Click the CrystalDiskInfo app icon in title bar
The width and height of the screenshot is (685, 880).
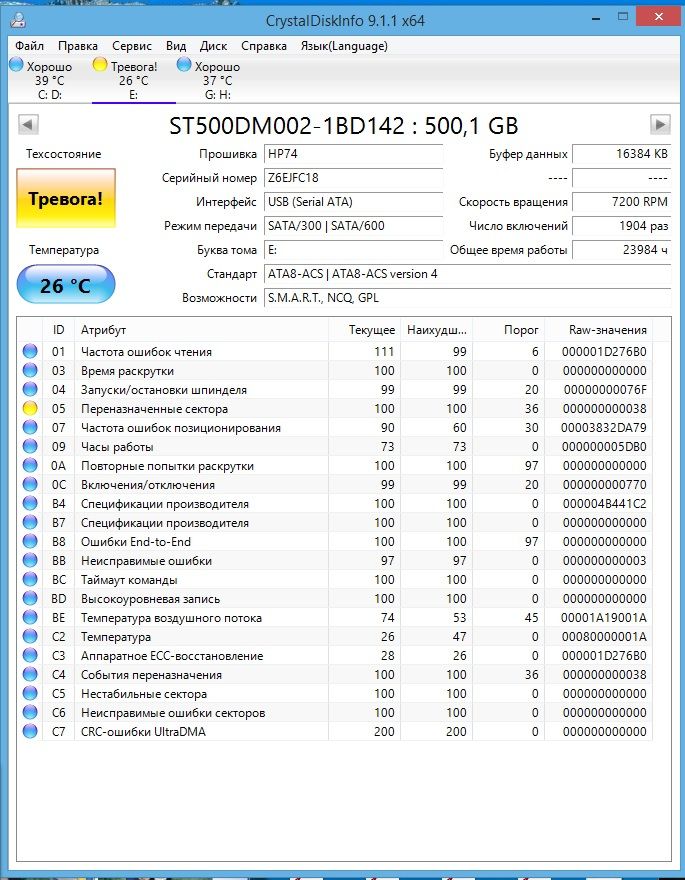tap(19, 21)
